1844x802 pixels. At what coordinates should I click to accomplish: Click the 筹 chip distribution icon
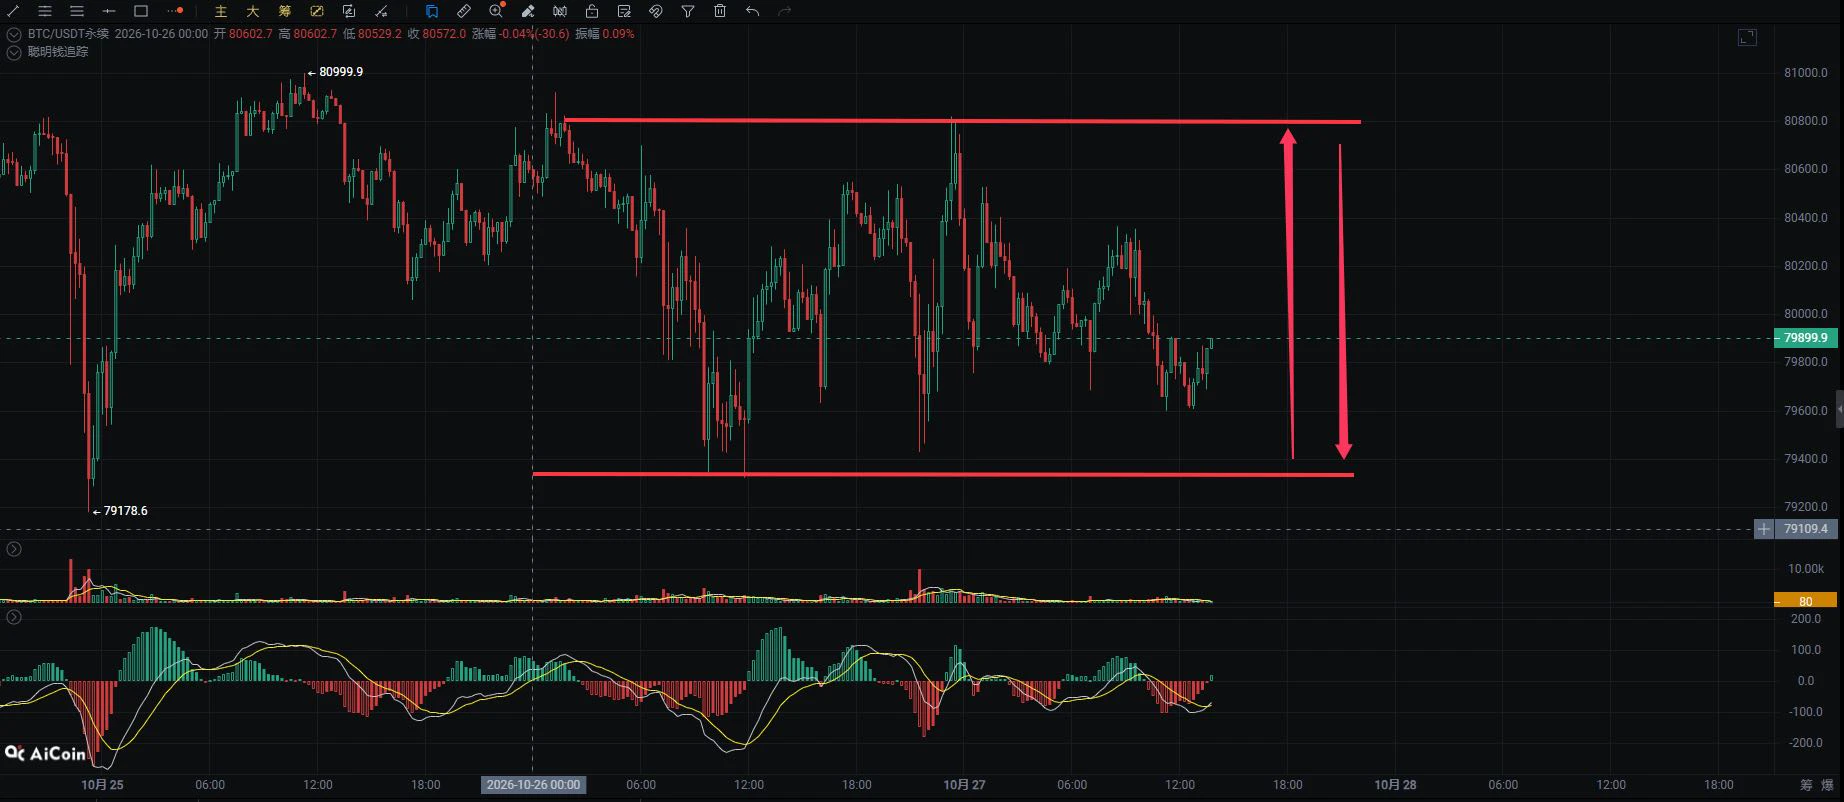click(285, 11)
